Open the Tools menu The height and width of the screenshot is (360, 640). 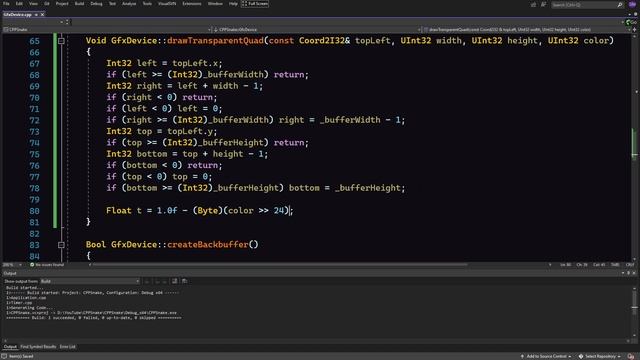147,4
